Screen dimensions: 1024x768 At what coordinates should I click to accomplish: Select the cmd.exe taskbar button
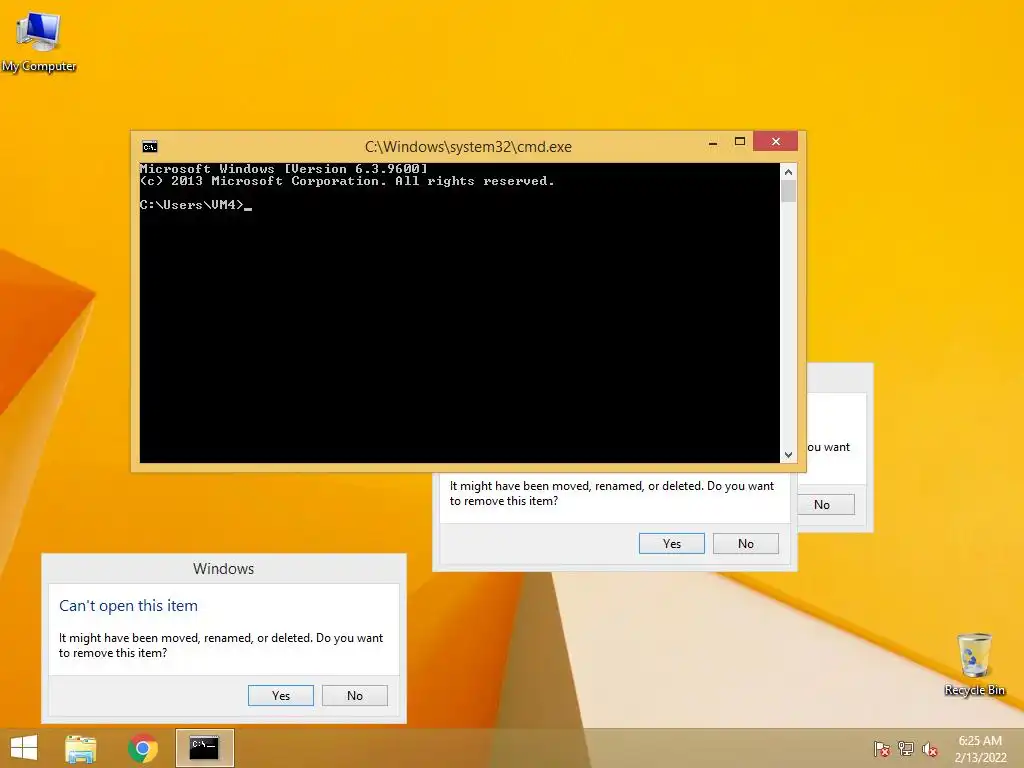point(204,748)
